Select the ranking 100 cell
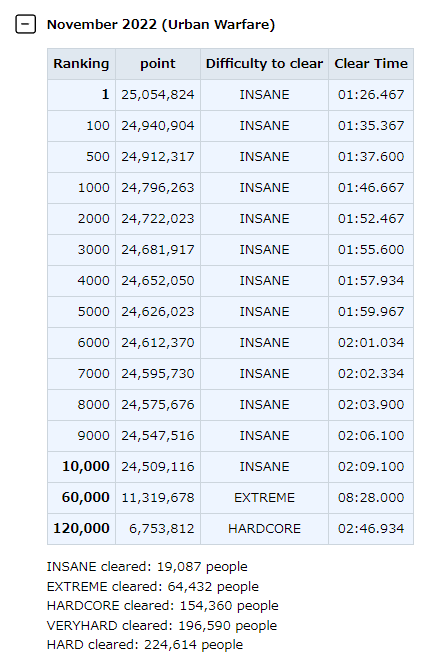This screenshot has width=427, height=664. pyautogui.click(x=81, y=126)
